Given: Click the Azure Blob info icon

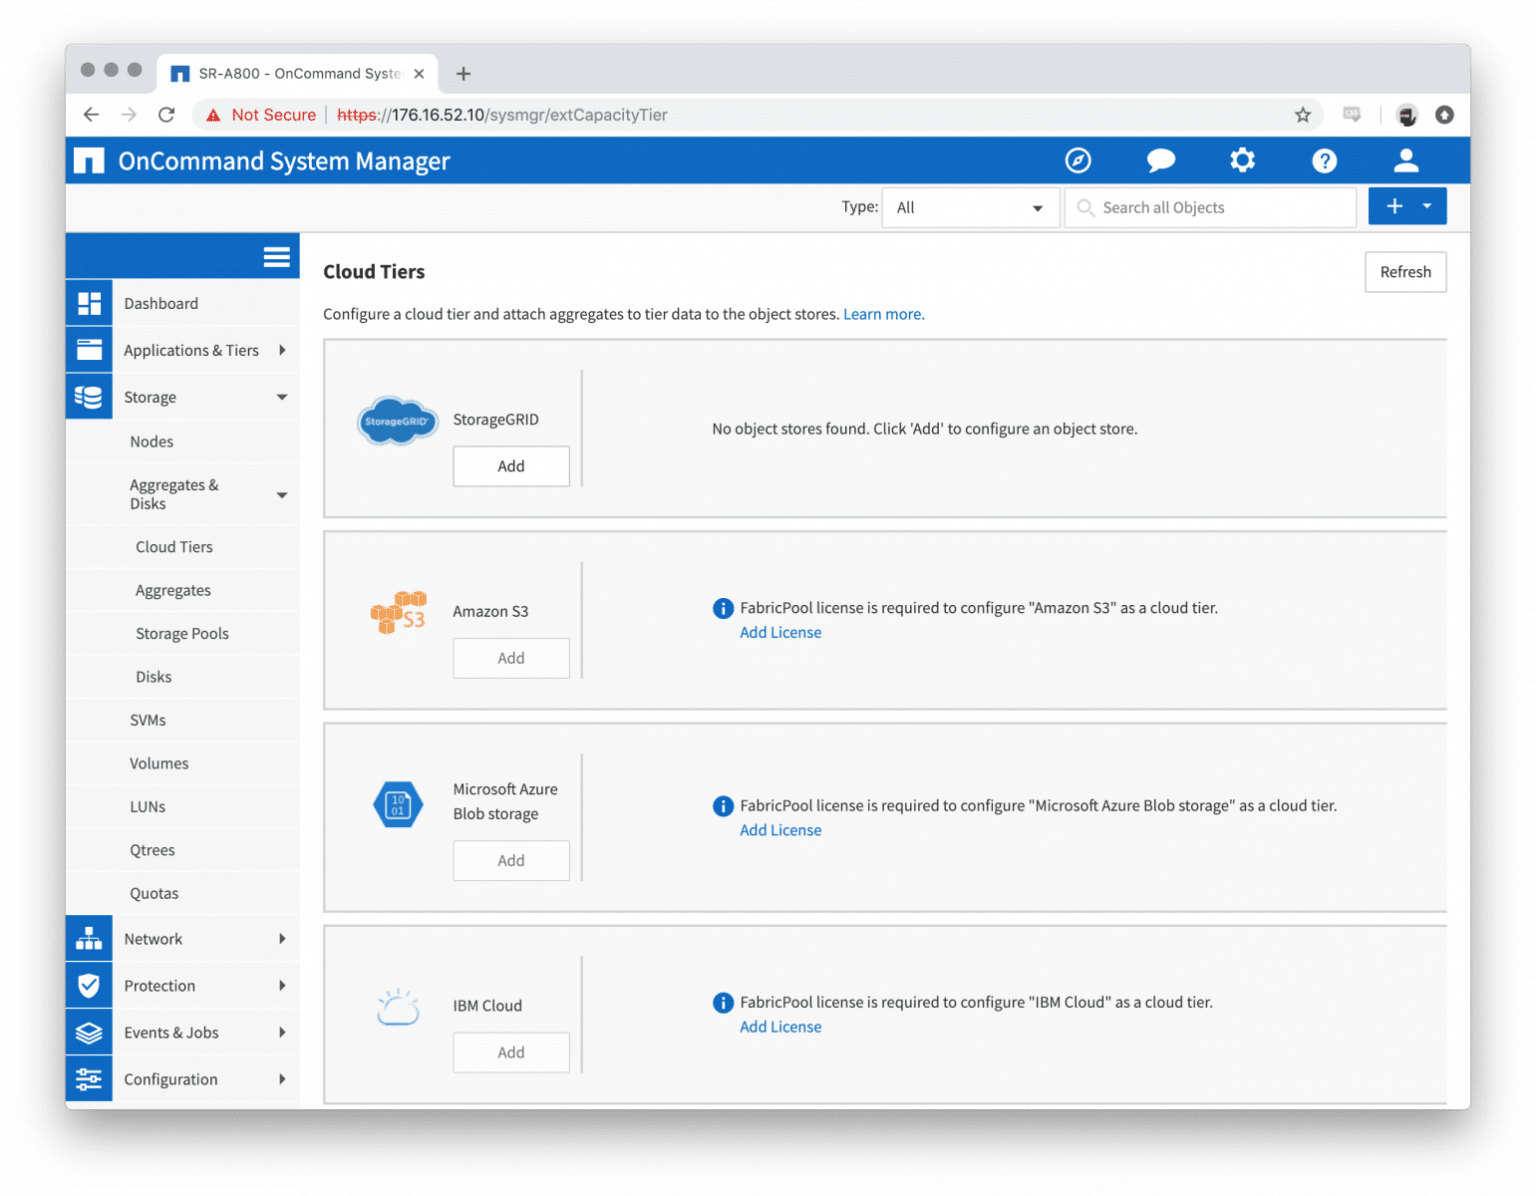Looking at the screenshot, I should pyautogui.click(x=723, y=806).
